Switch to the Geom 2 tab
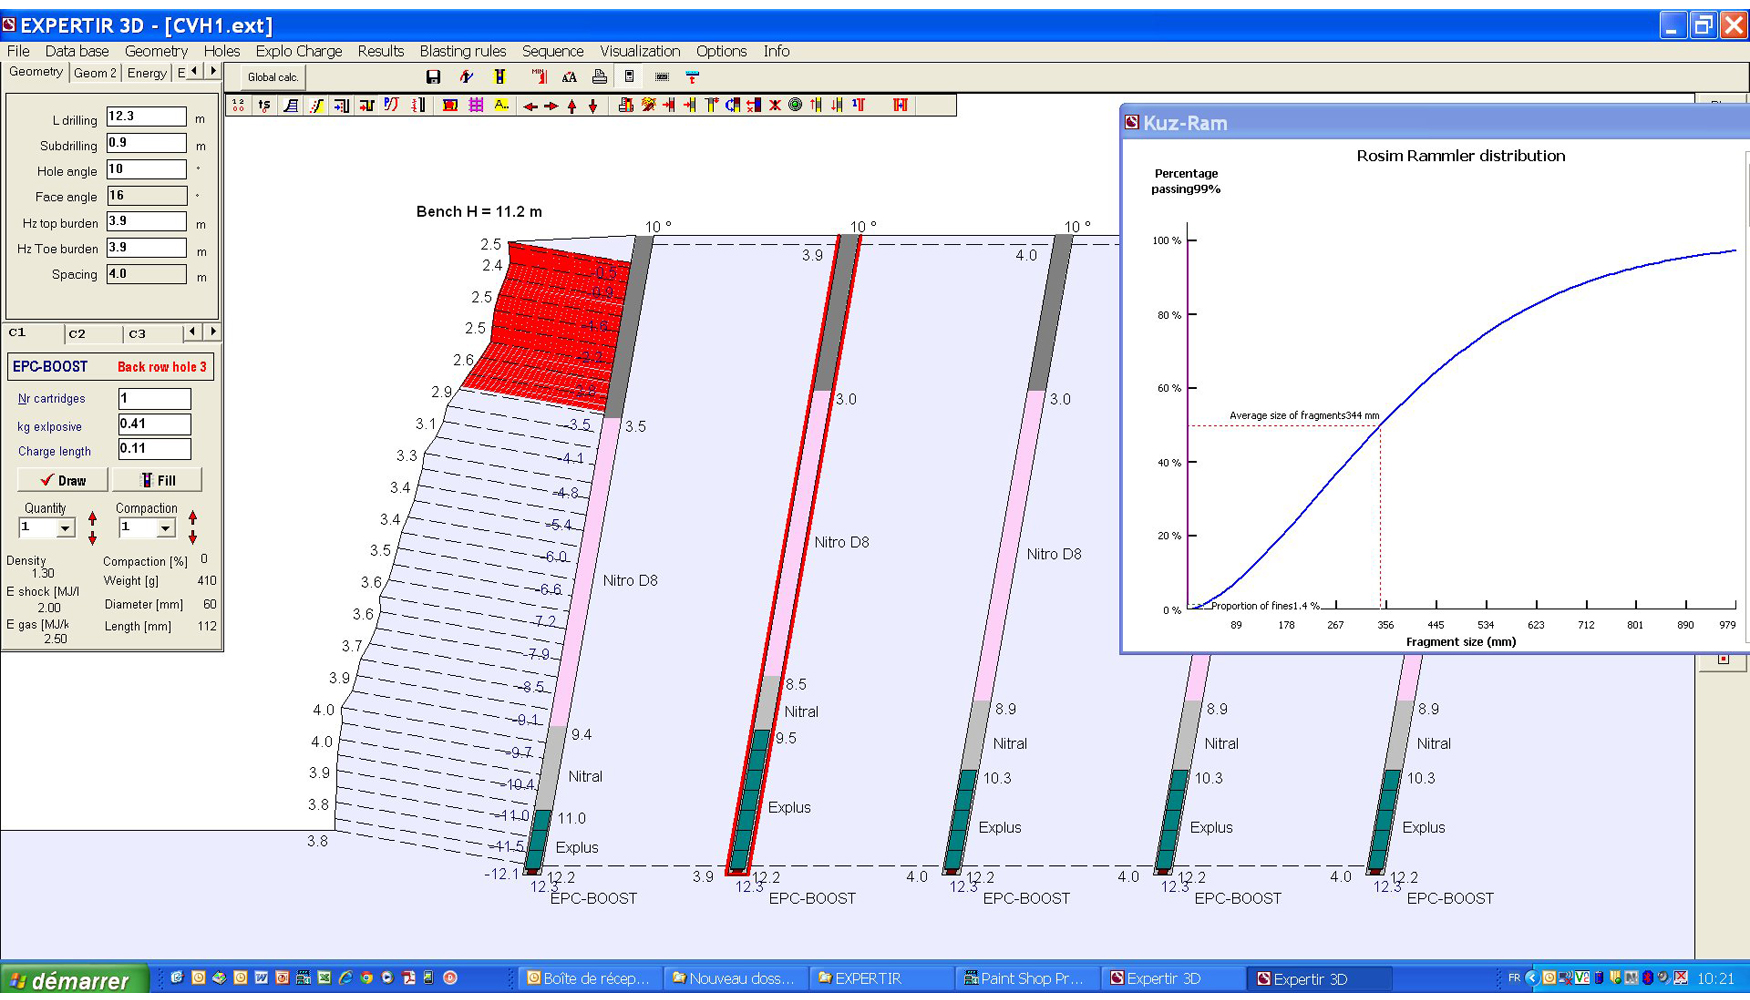The width and height of the screenshot is (1750, 1000). (95, 73)
